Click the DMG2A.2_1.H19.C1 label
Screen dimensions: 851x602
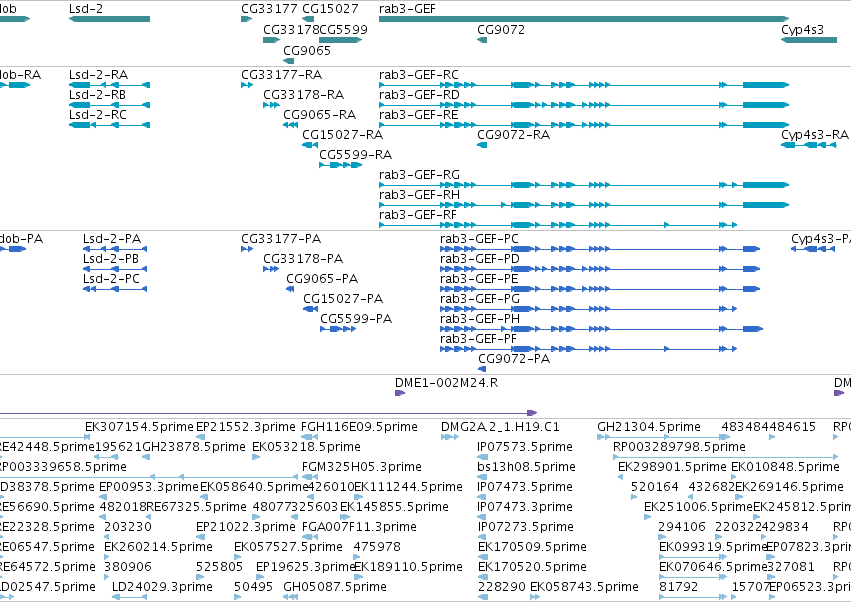tap(500, 427)
